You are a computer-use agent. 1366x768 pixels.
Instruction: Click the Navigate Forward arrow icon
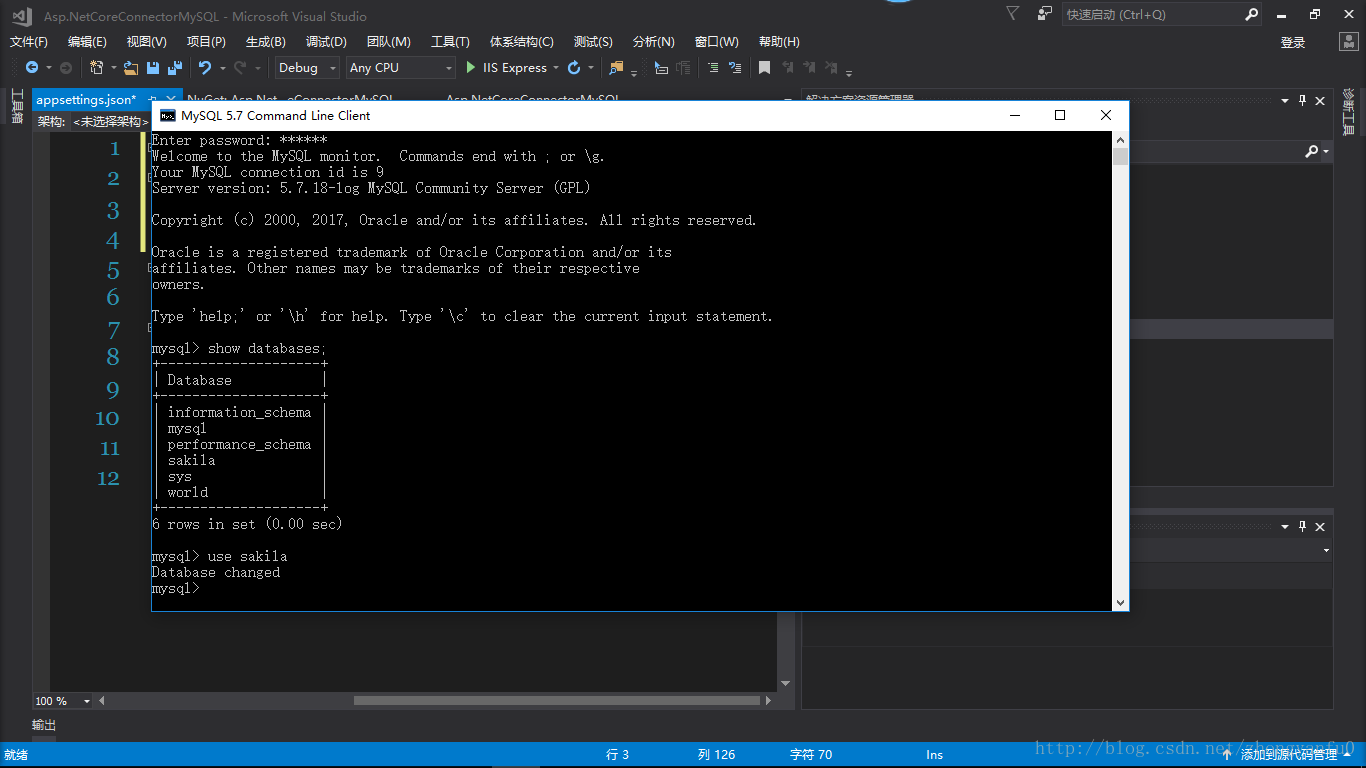(x=66, y=68)
